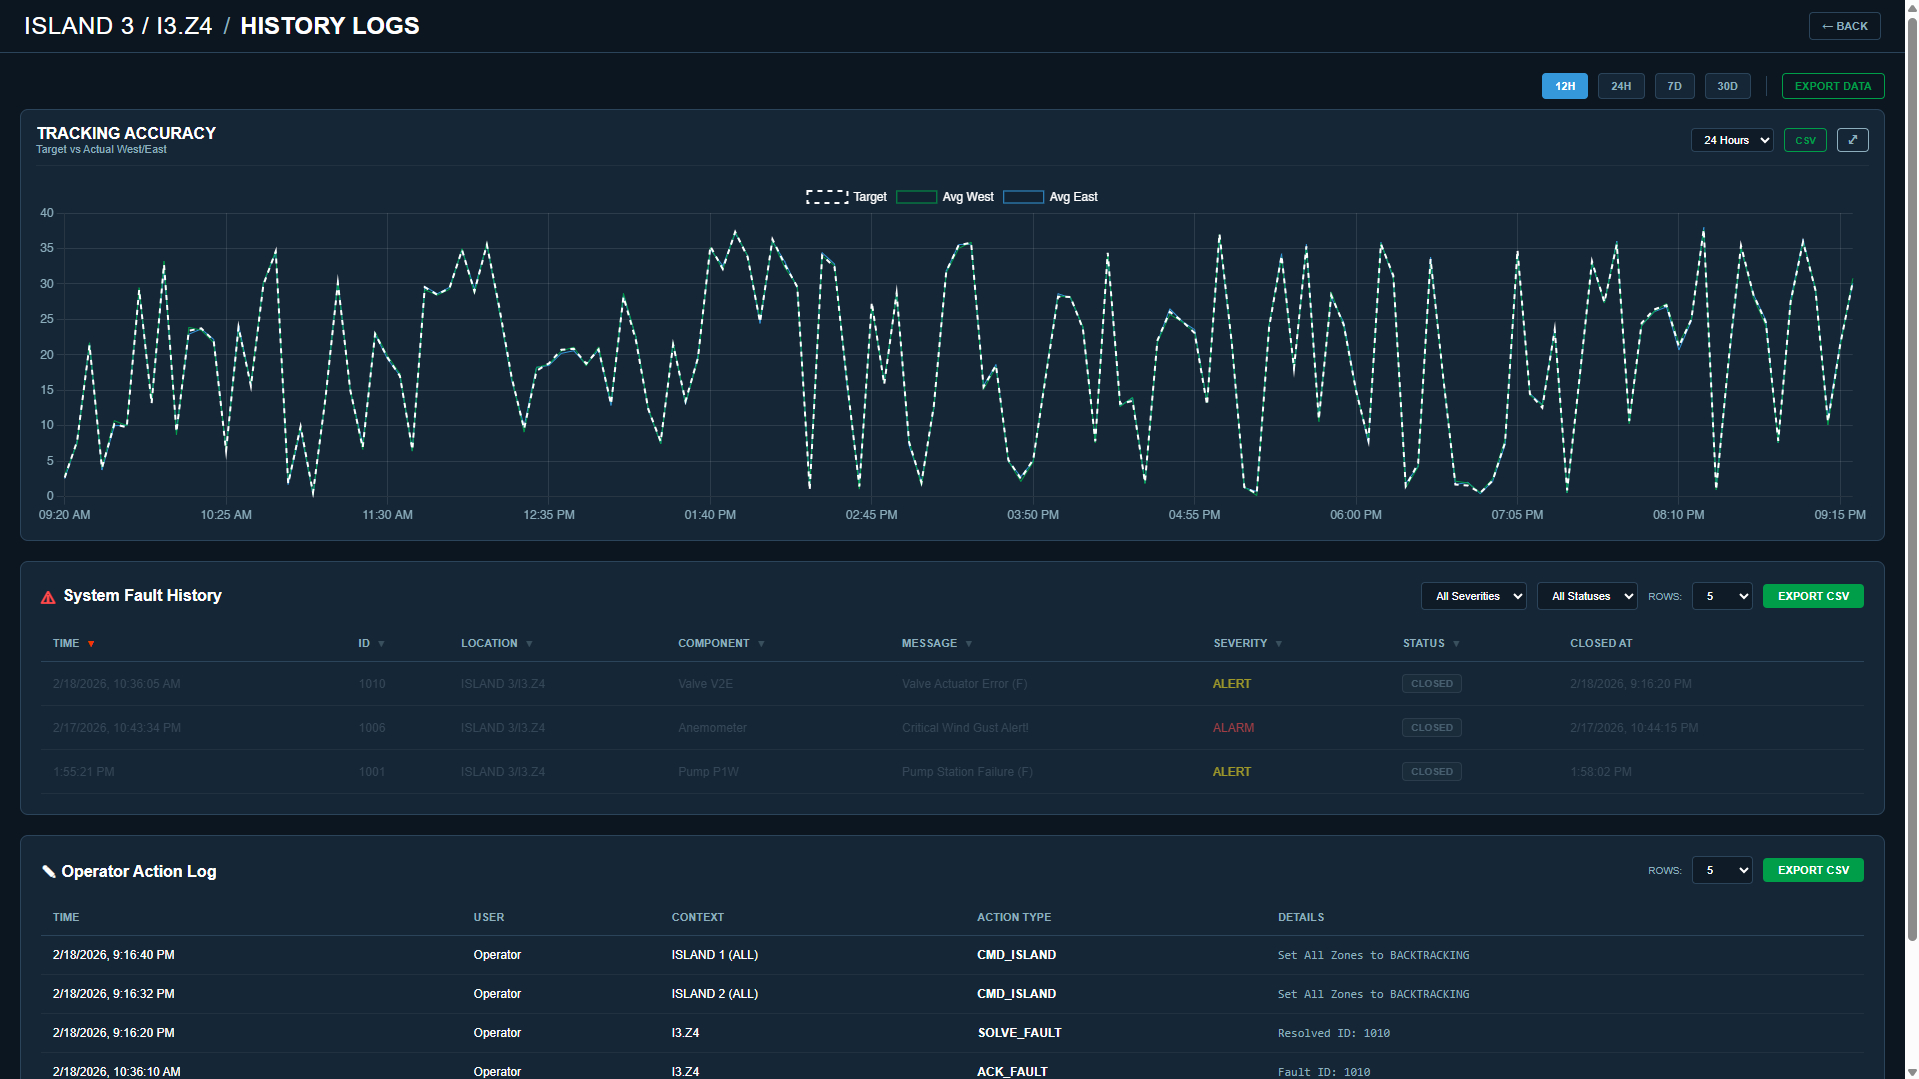This screenshot has height=1079, width=1919.
Task: Click the Avg East blue color swatch
Action: pos(1023,197)
